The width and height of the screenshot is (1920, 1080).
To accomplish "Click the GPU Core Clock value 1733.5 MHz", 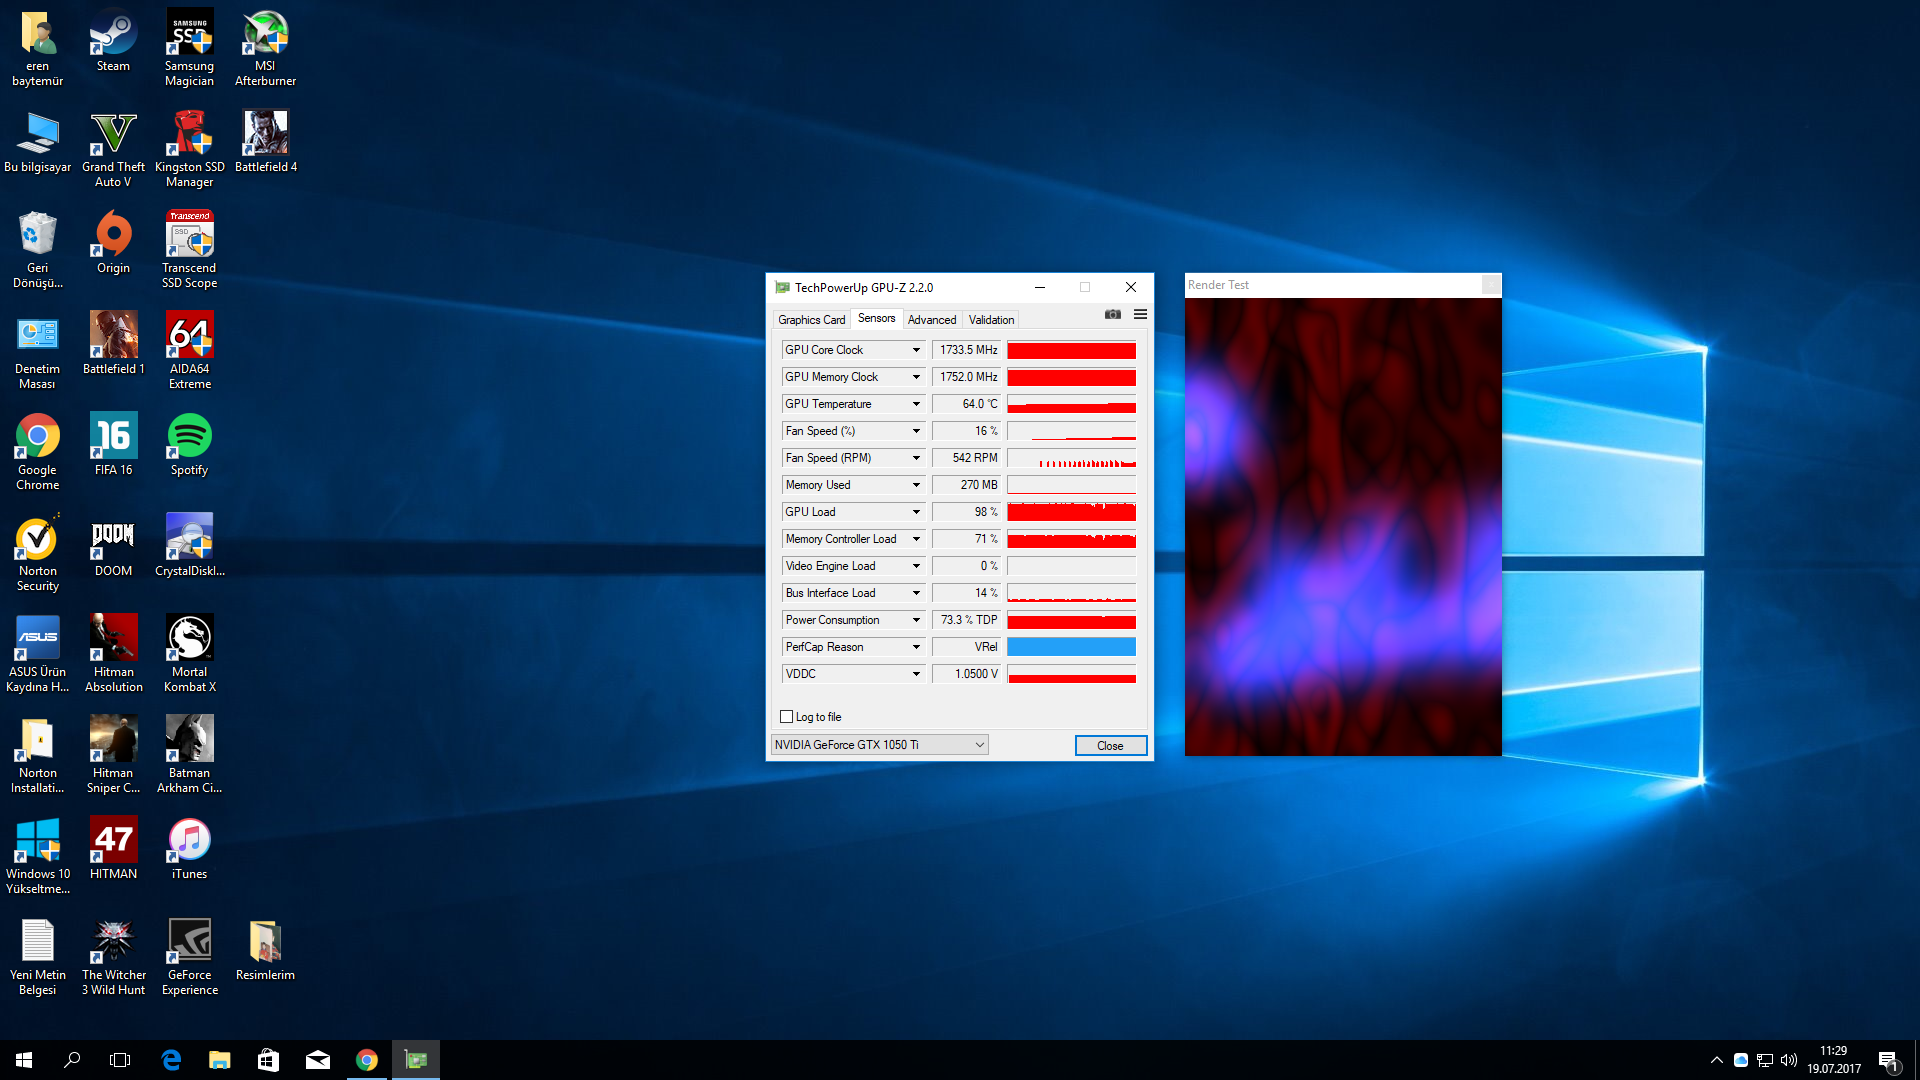I will coord(967,350).
